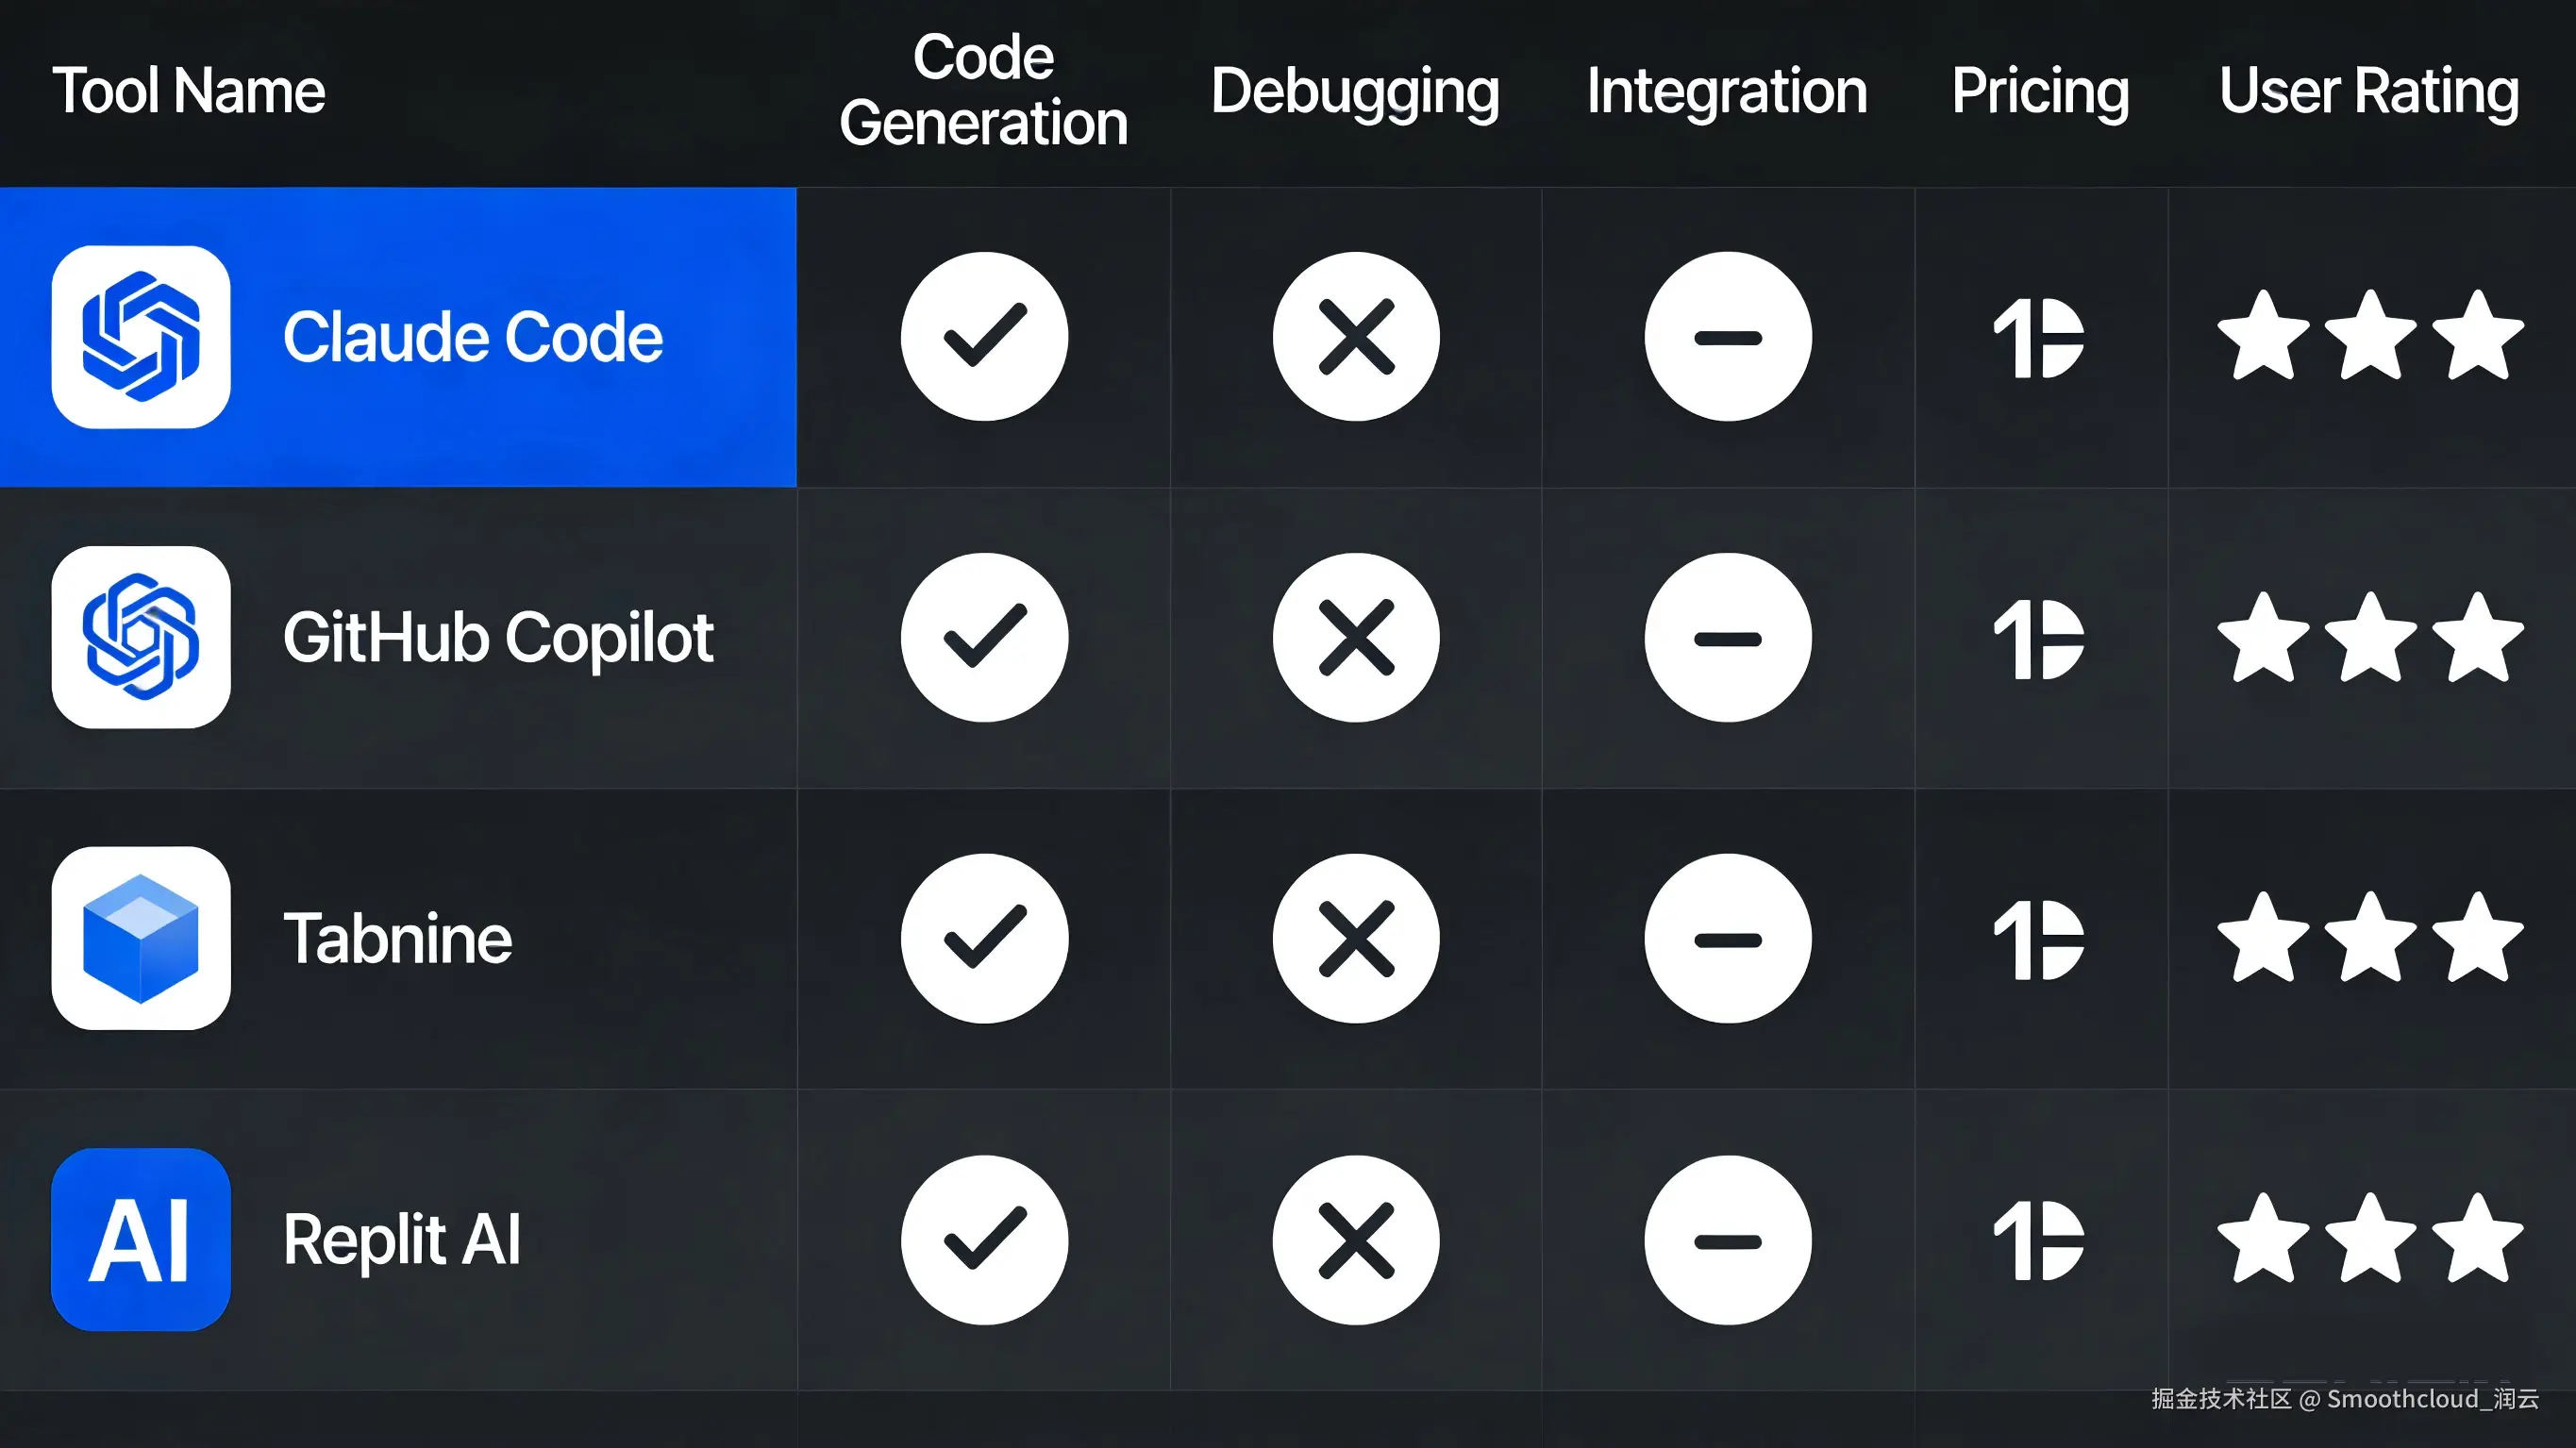Click the Replit AI logo icon

[141, 1239]
